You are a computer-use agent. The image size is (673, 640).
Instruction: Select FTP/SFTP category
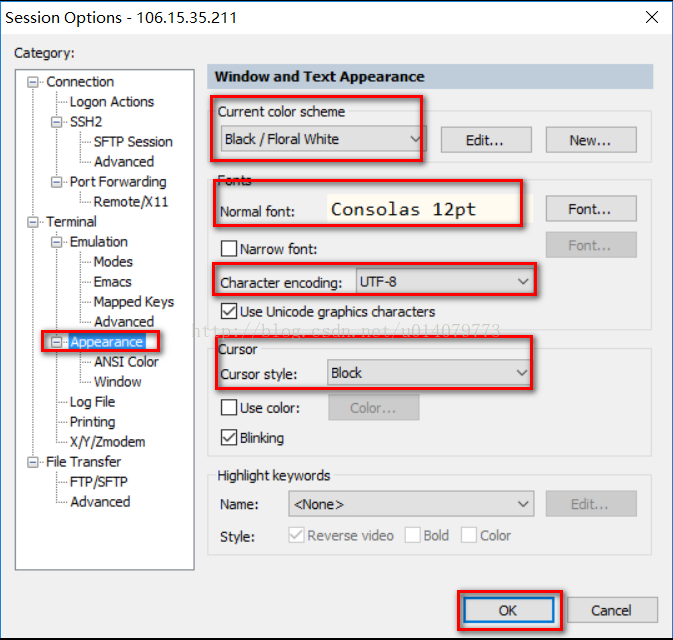click(99, 482)
